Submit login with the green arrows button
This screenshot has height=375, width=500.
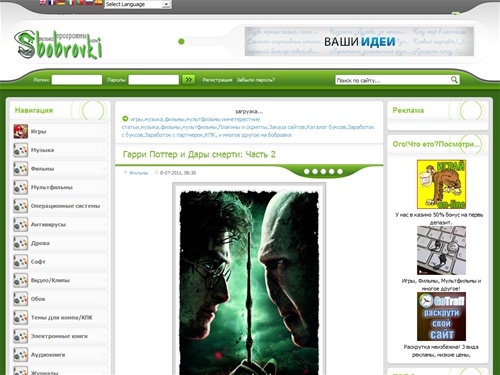188,80
